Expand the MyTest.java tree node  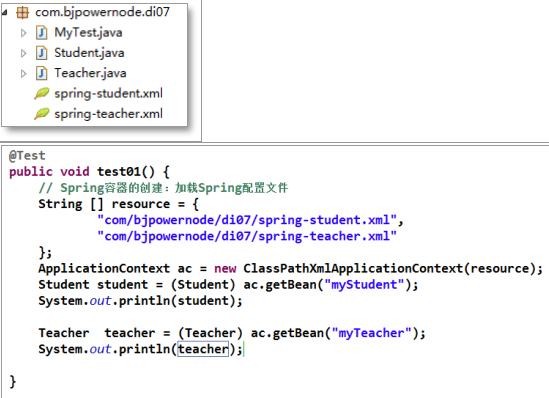pyautogui.click(x=23, y=33)
